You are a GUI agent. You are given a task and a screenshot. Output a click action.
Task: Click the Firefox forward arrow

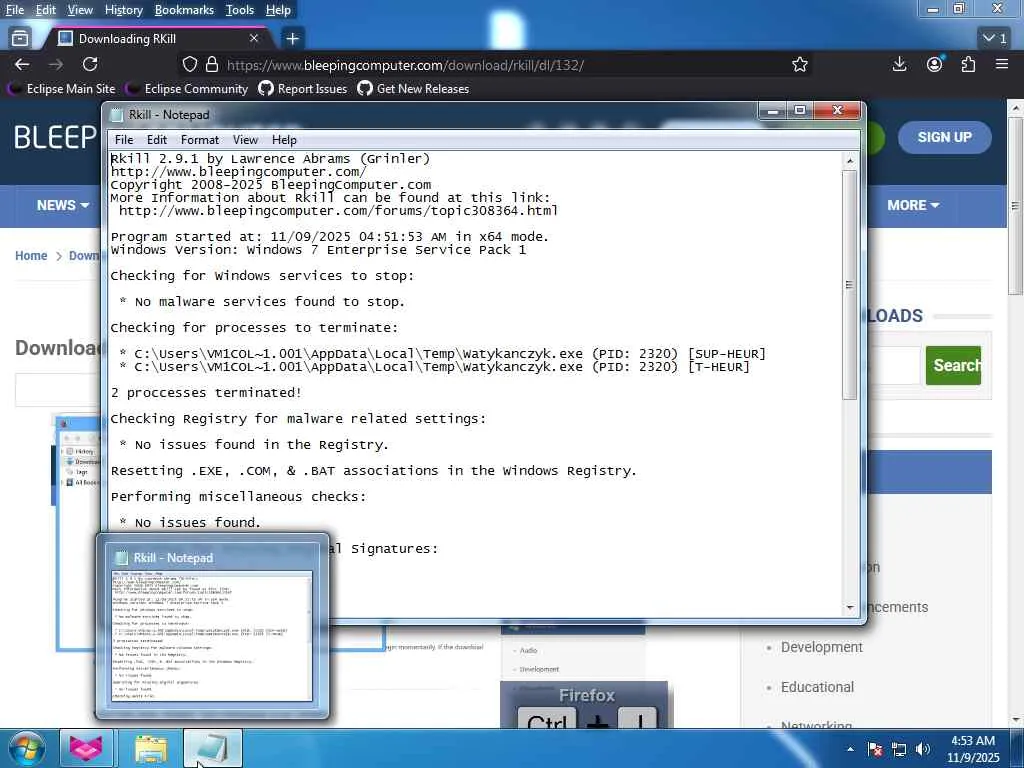pyautogui.click(x=56, y=64)
